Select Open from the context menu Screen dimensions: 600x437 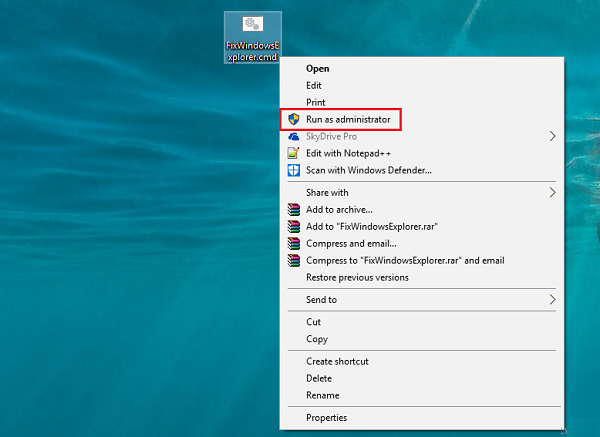[x=317, y=69]
